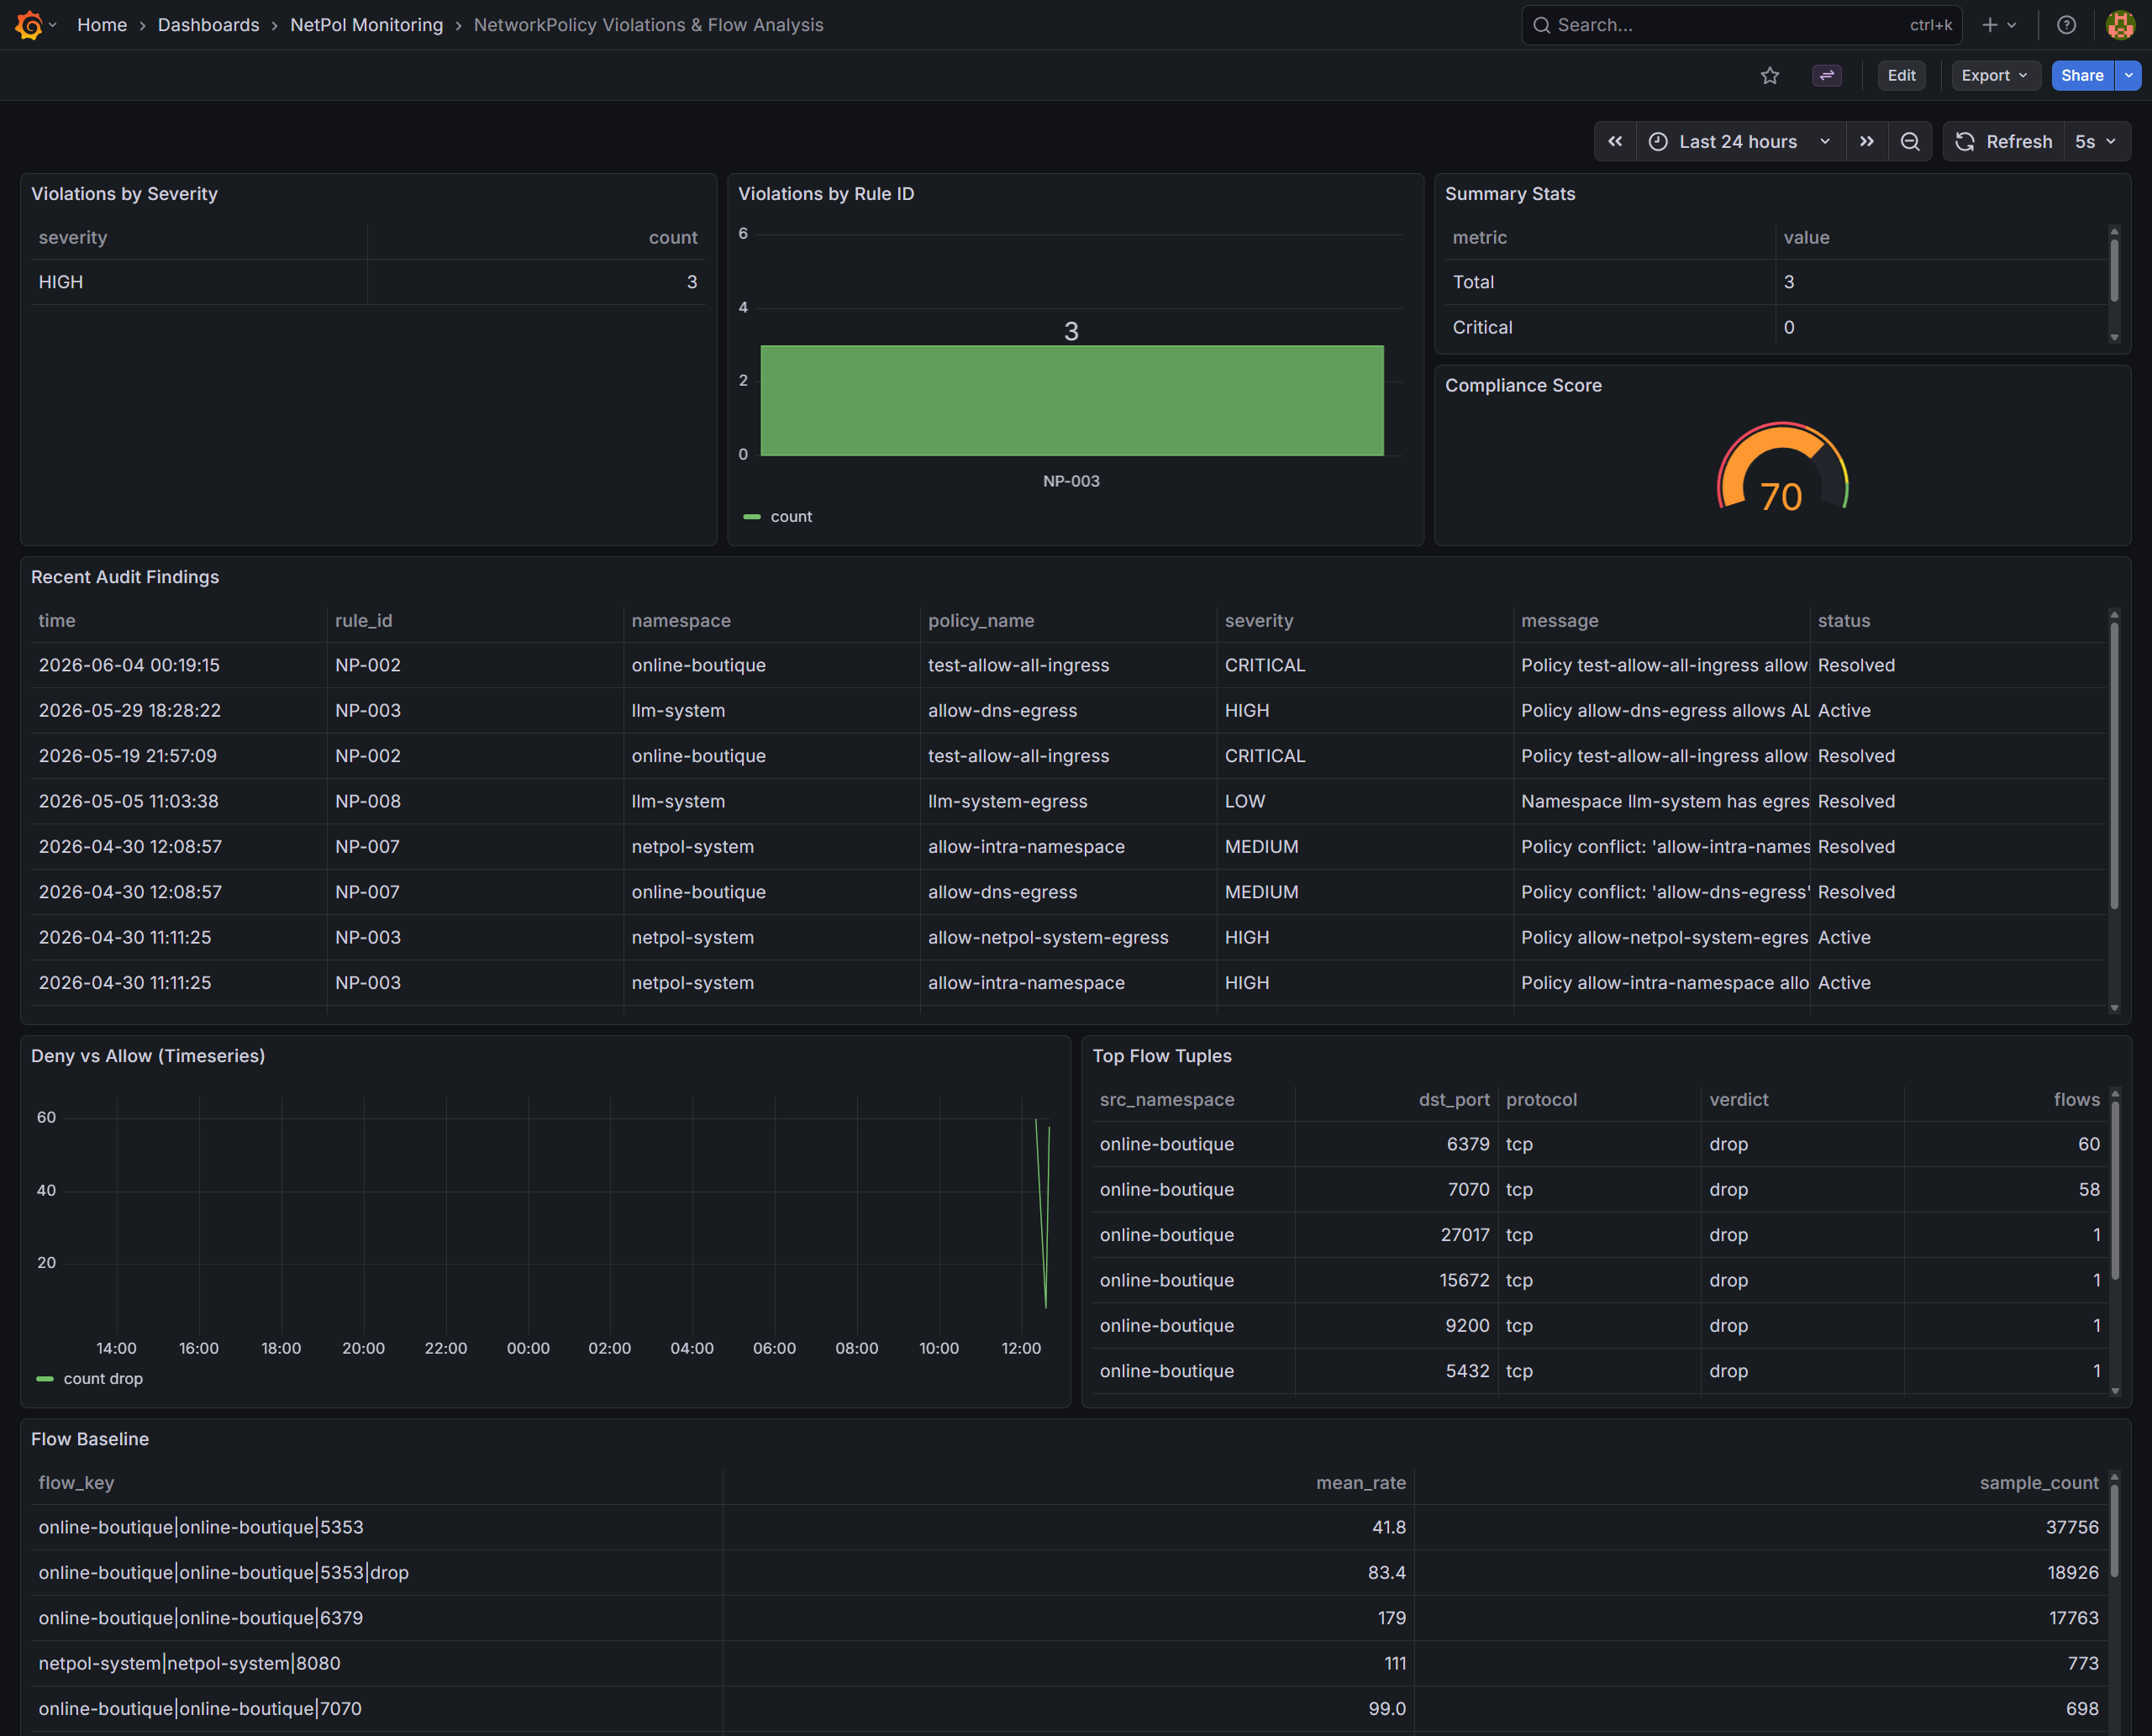Click the blue Share button
Viewport: 2152px width, 1736px height.
point(2082,76)
